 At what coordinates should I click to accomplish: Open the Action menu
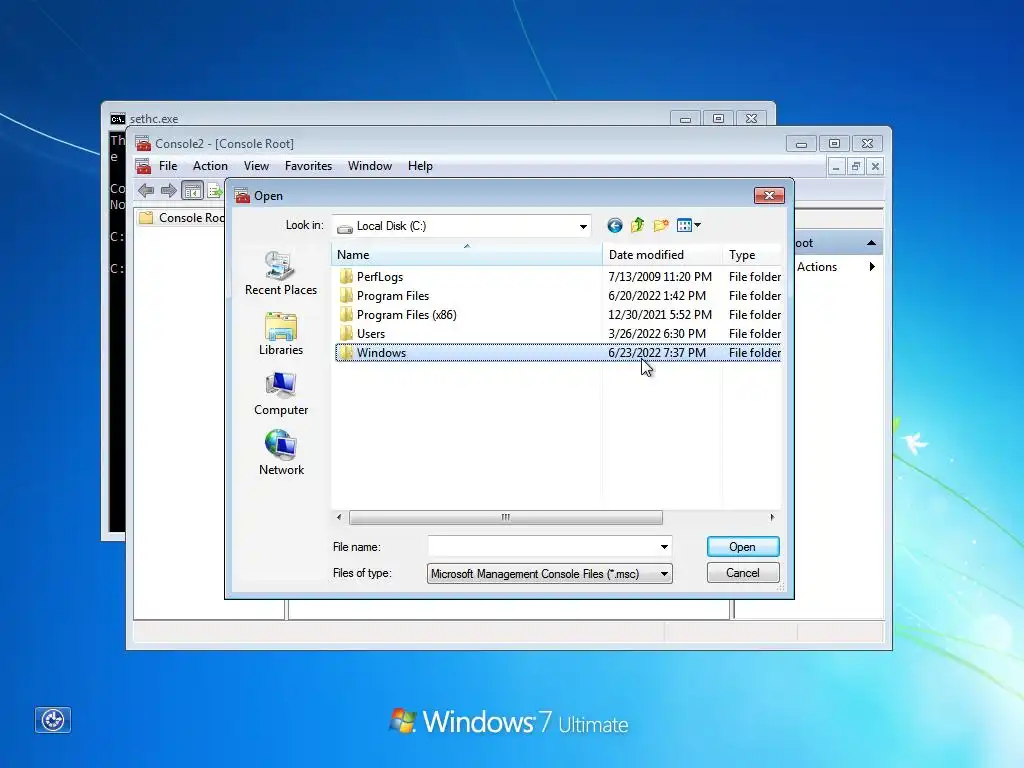click(x=210, y=166)
